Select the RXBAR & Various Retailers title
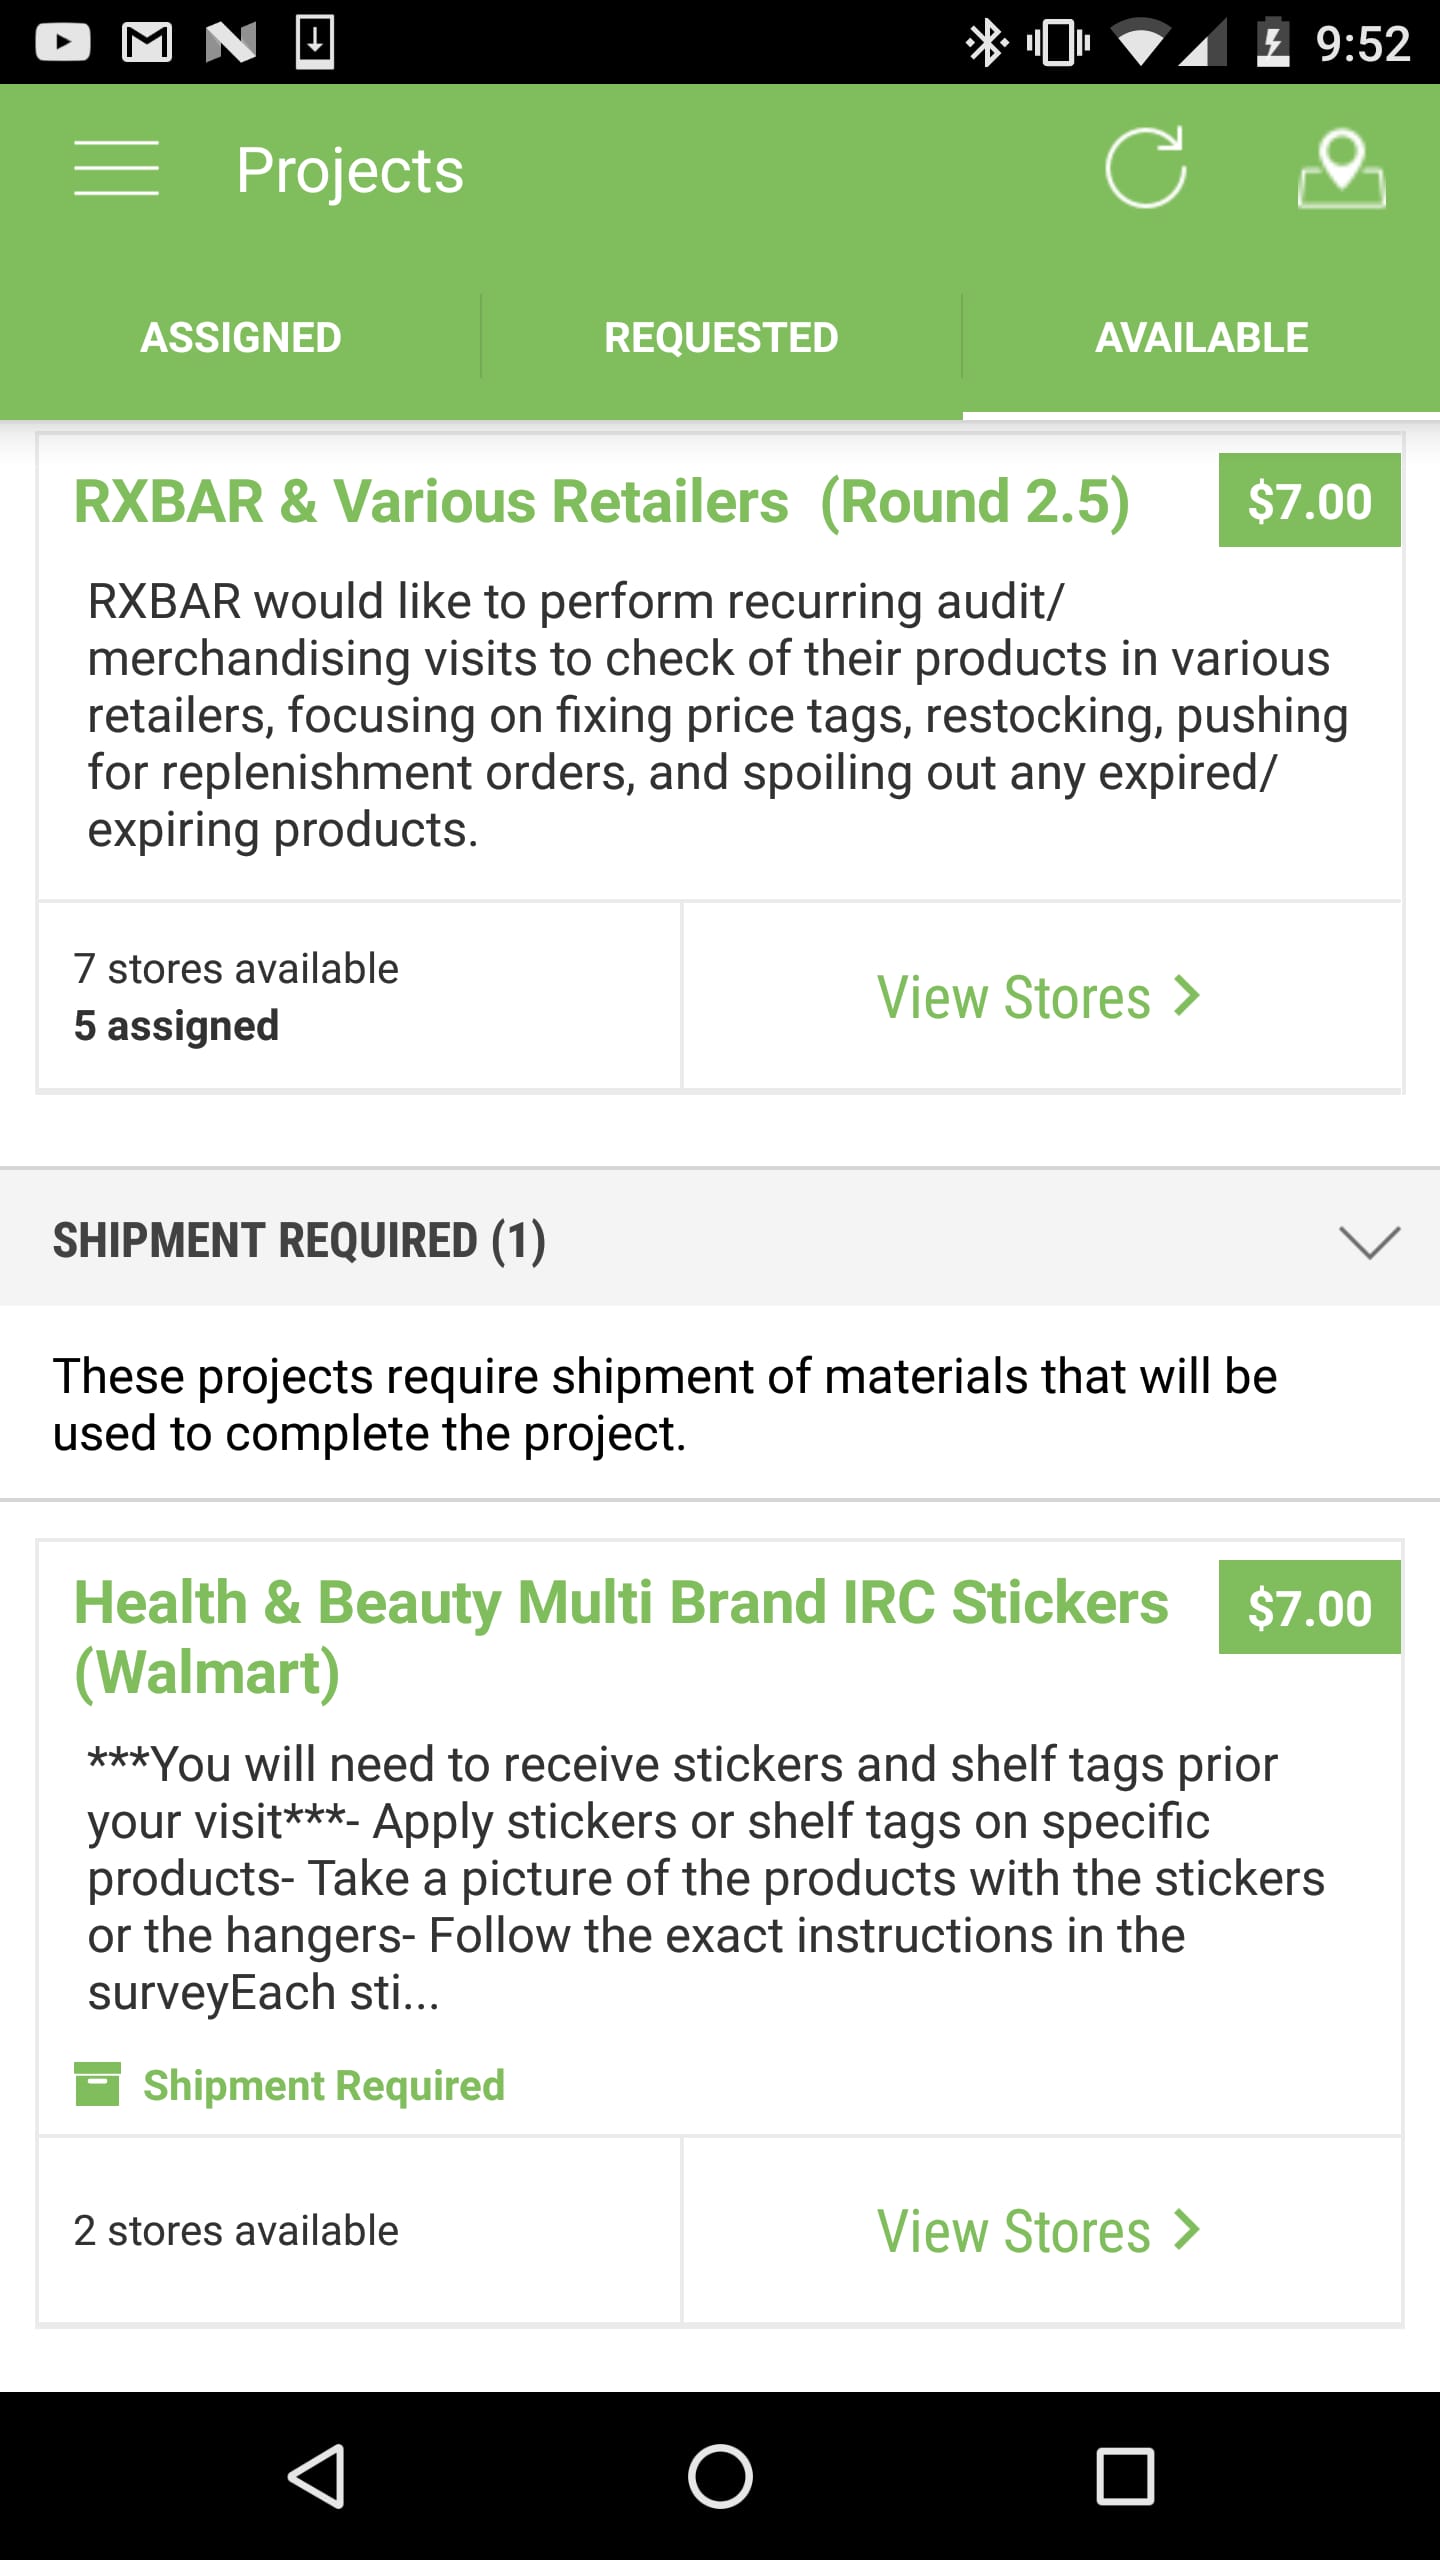 click(600, 500)
